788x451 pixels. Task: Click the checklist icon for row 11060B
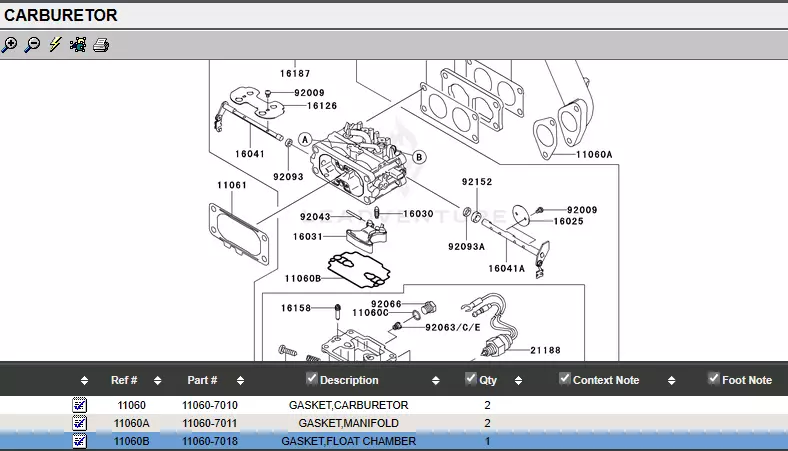80,441
